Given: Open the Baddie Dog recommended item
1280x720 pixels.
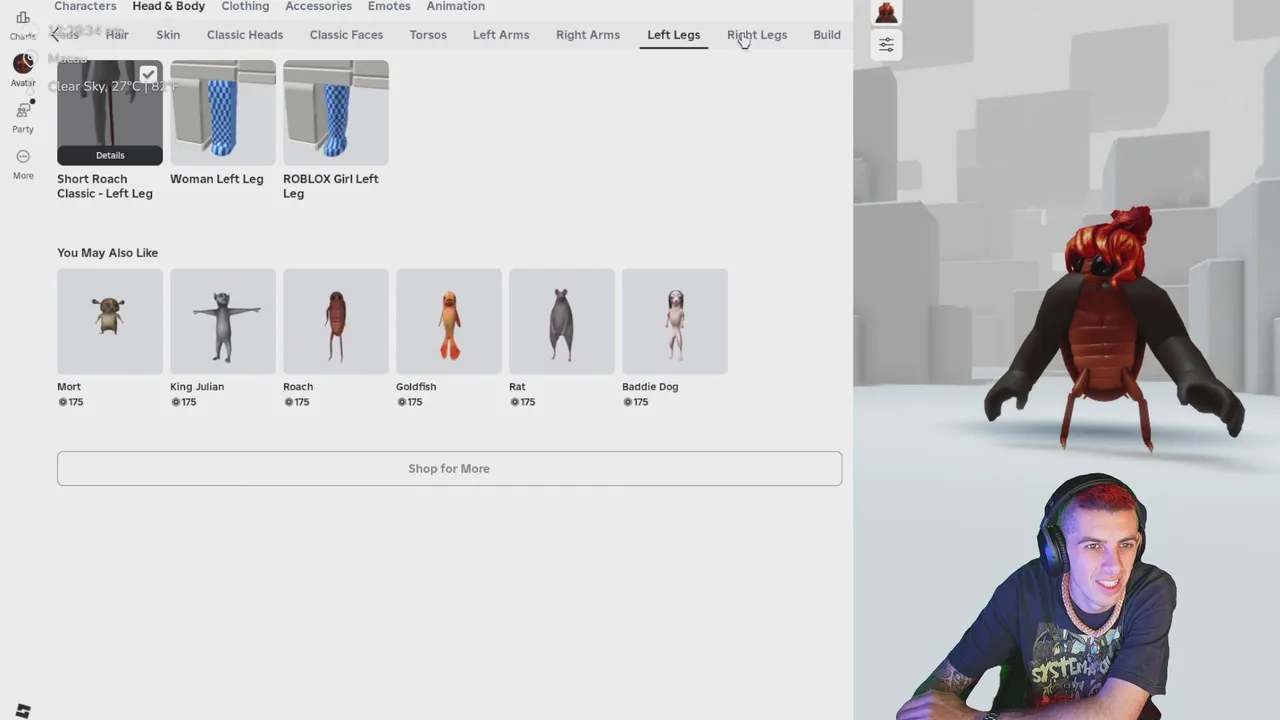Looking at the screenshot, I should pyautogui.click(x=675, y=321).
